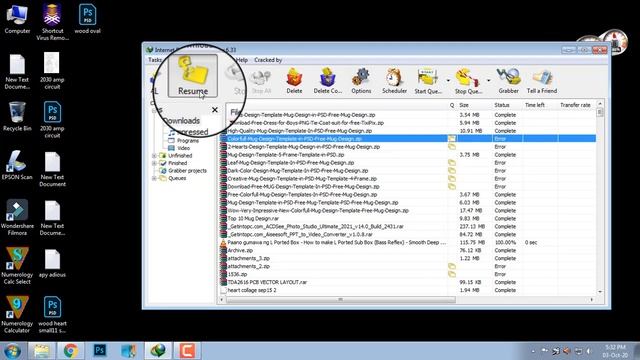The image size is (640, 360).
Task: Open the 'wood heart small11' PSD icon
Action: pos(52,314)
